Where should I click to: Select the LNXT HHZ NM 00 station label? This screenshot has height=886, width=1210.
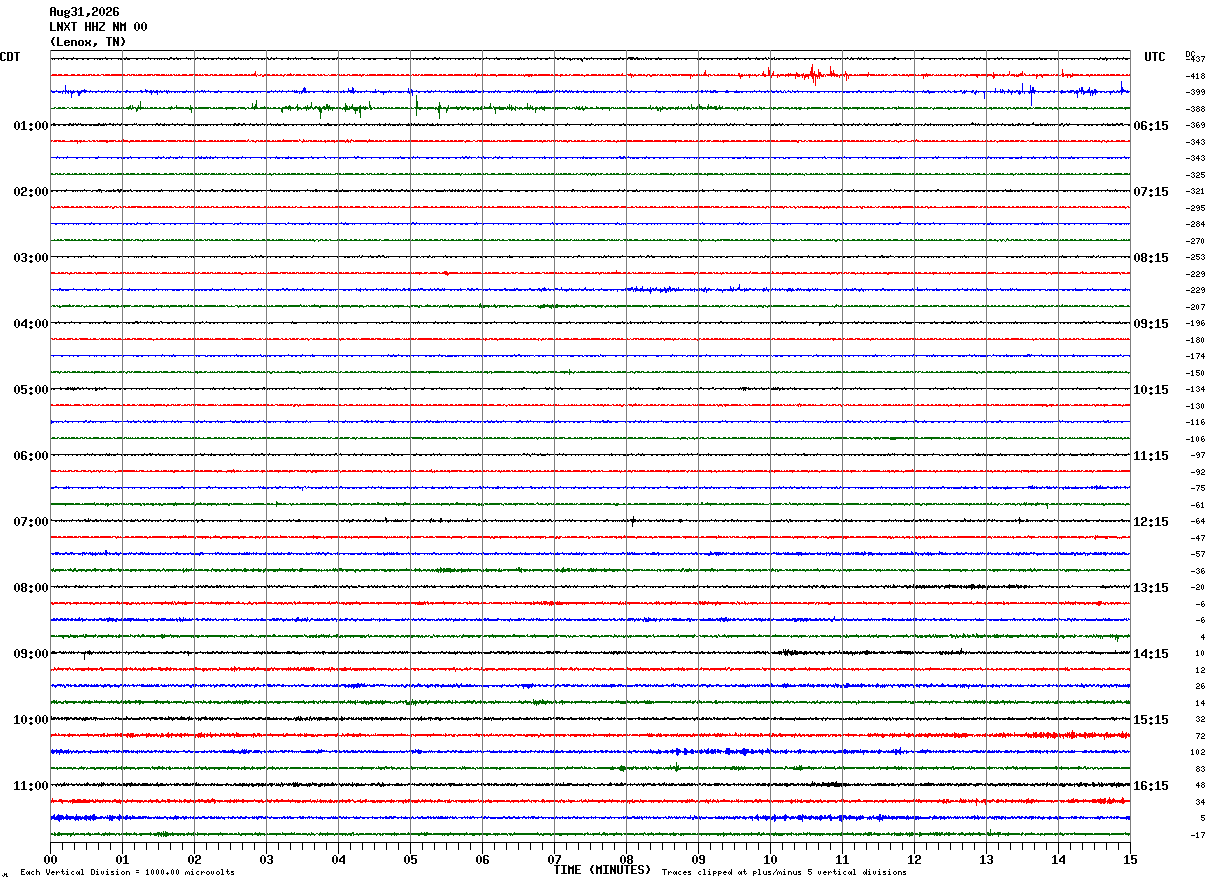click(x=98, y=27)
